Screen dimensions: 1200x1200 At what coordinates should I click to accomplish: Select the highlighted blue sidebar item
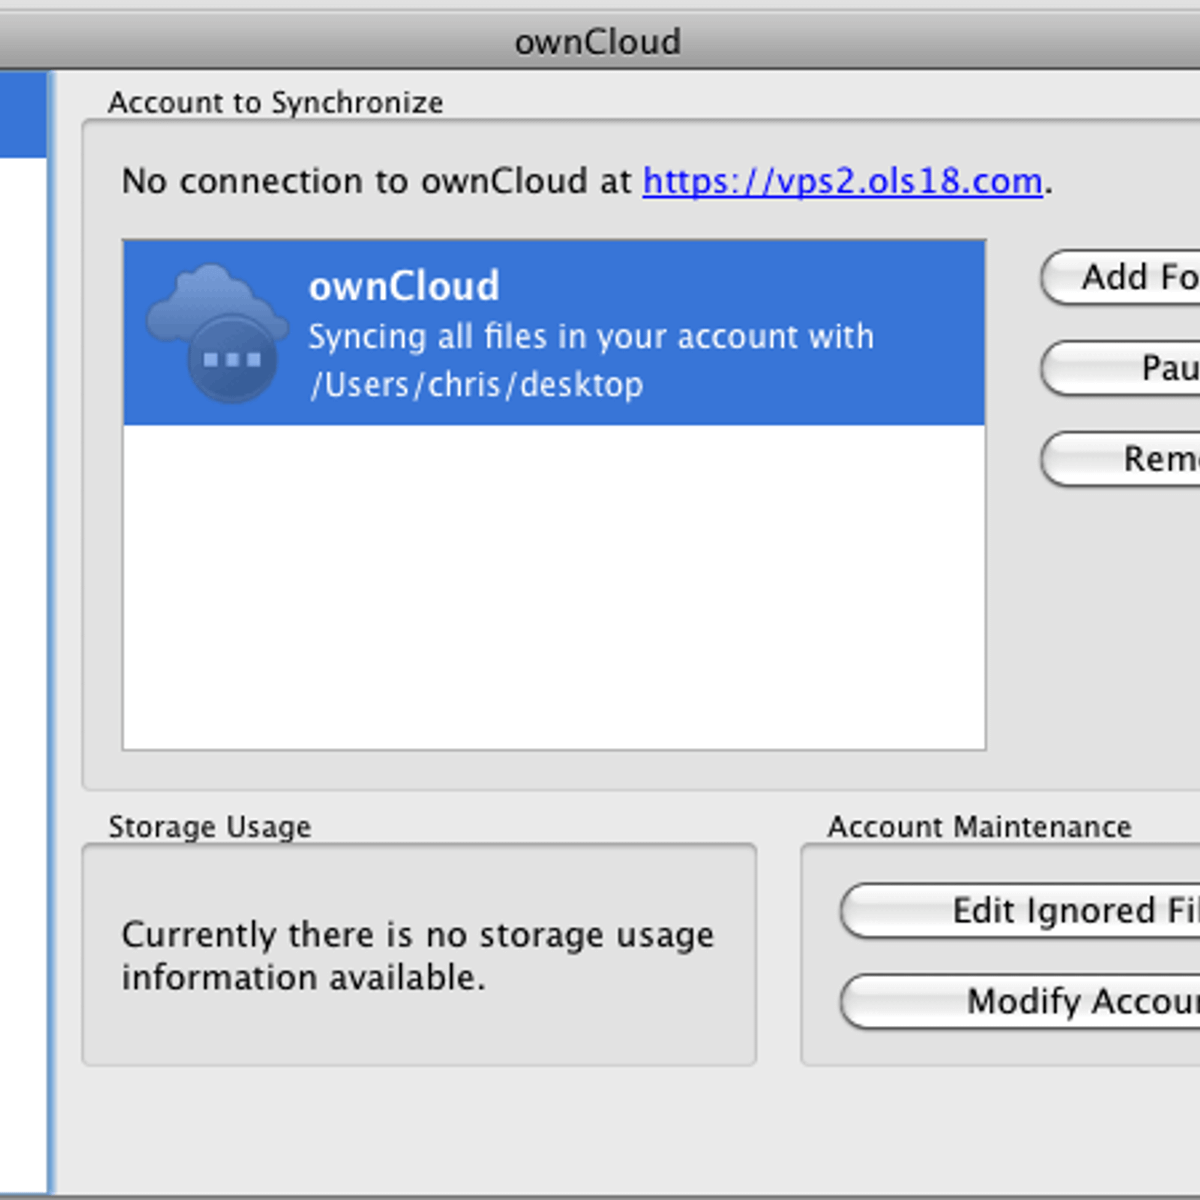(24, 114)
